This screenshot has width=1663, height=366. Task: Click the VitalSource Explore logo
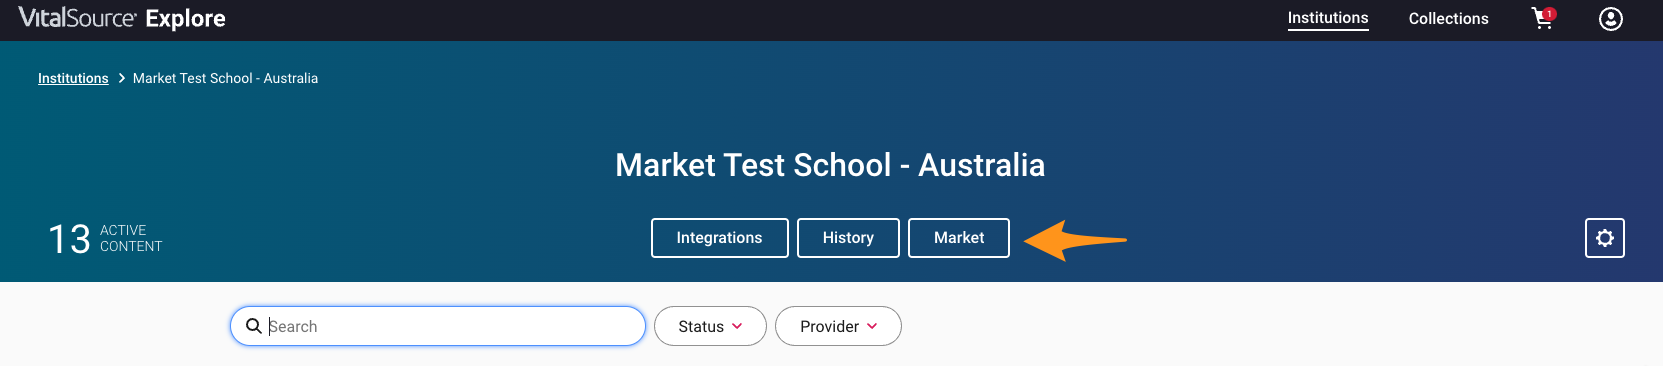point(122,18)
